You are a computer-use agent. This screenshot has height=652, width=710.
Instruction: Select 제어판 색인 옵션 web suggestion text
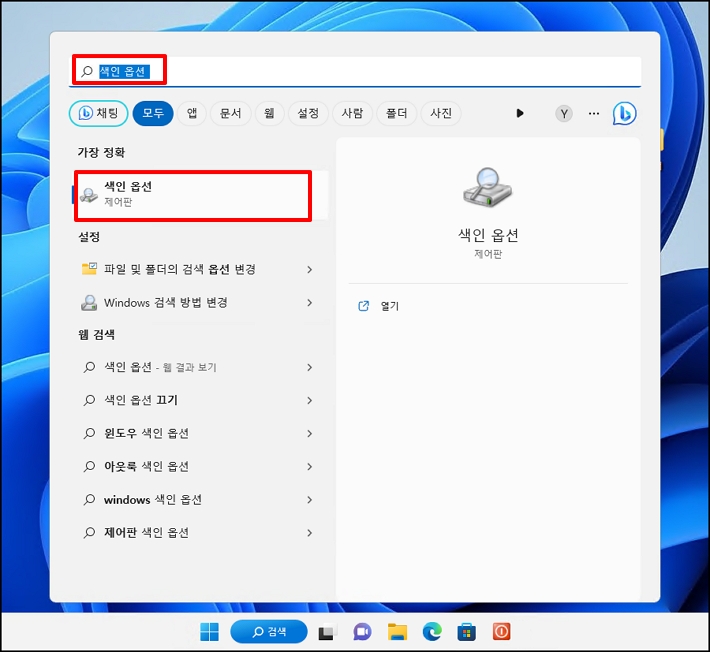pyautogui.click(x=146, y=533)
